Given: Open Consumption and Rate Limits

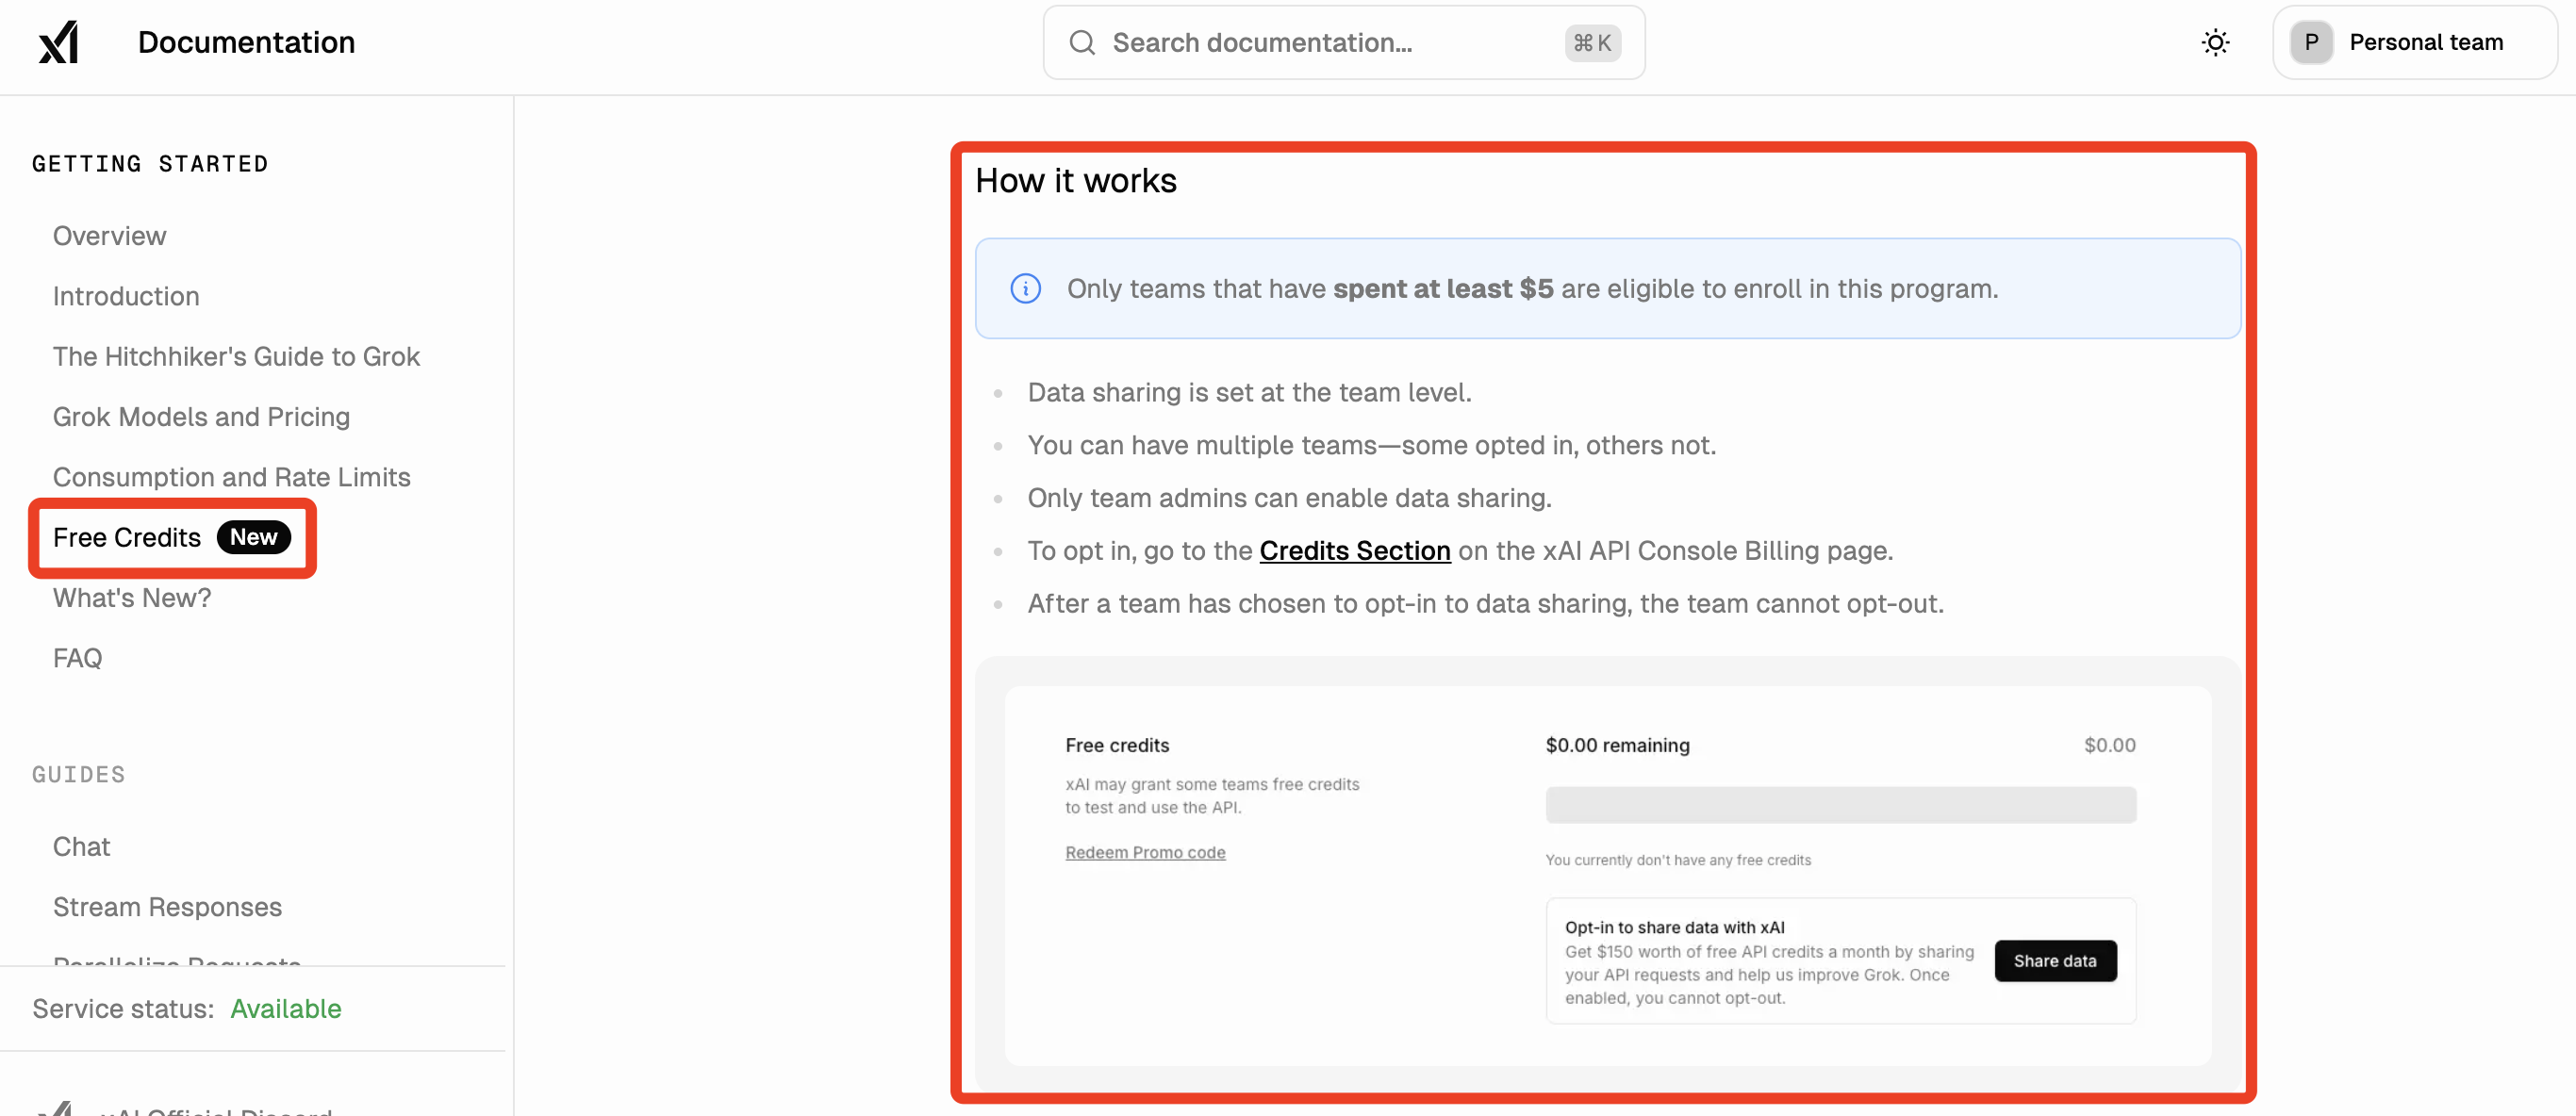Looking at the screenshot, I should coord(231,477).
